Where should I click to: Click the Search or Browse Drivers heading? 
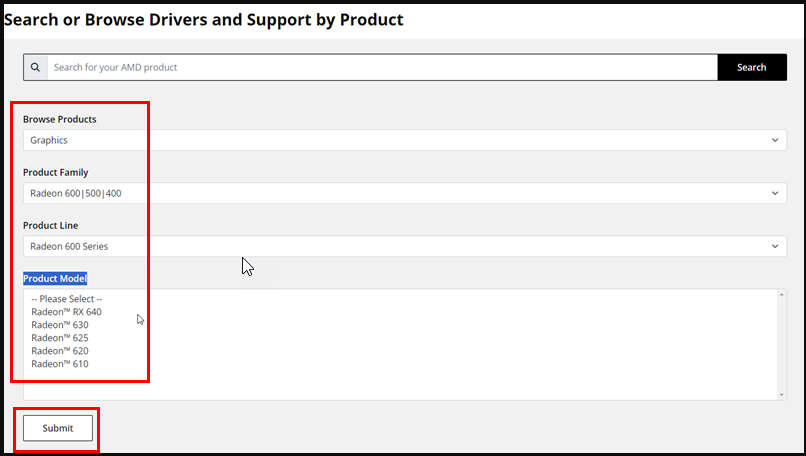pyautogui.click(x=203, y=19)
